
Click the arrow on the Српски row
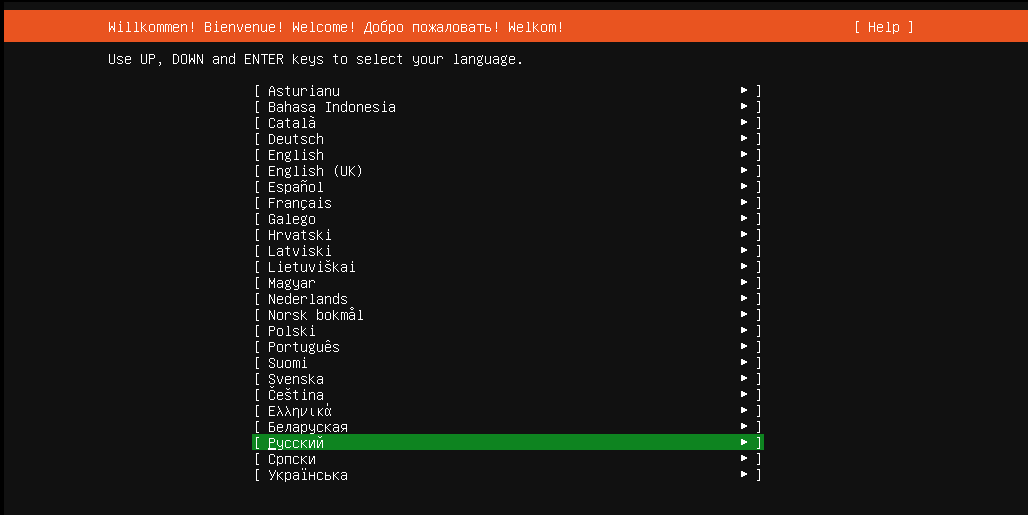[744, 459]
